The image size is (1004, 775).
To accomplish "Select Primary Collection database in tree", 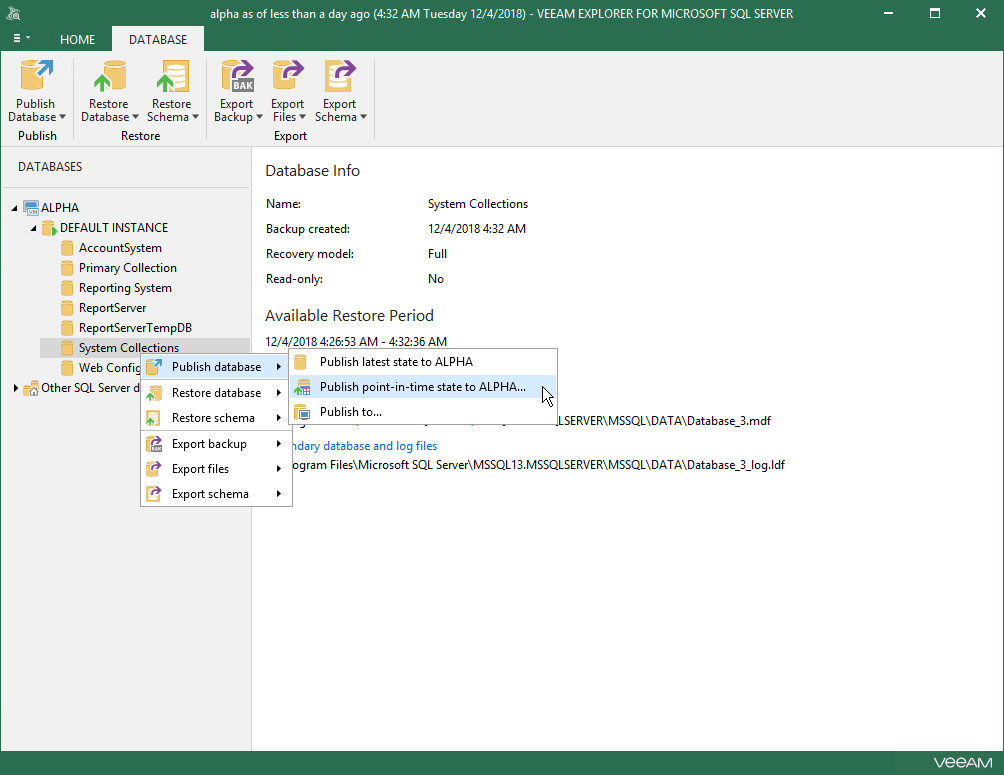I will click(x=127, y=268).
